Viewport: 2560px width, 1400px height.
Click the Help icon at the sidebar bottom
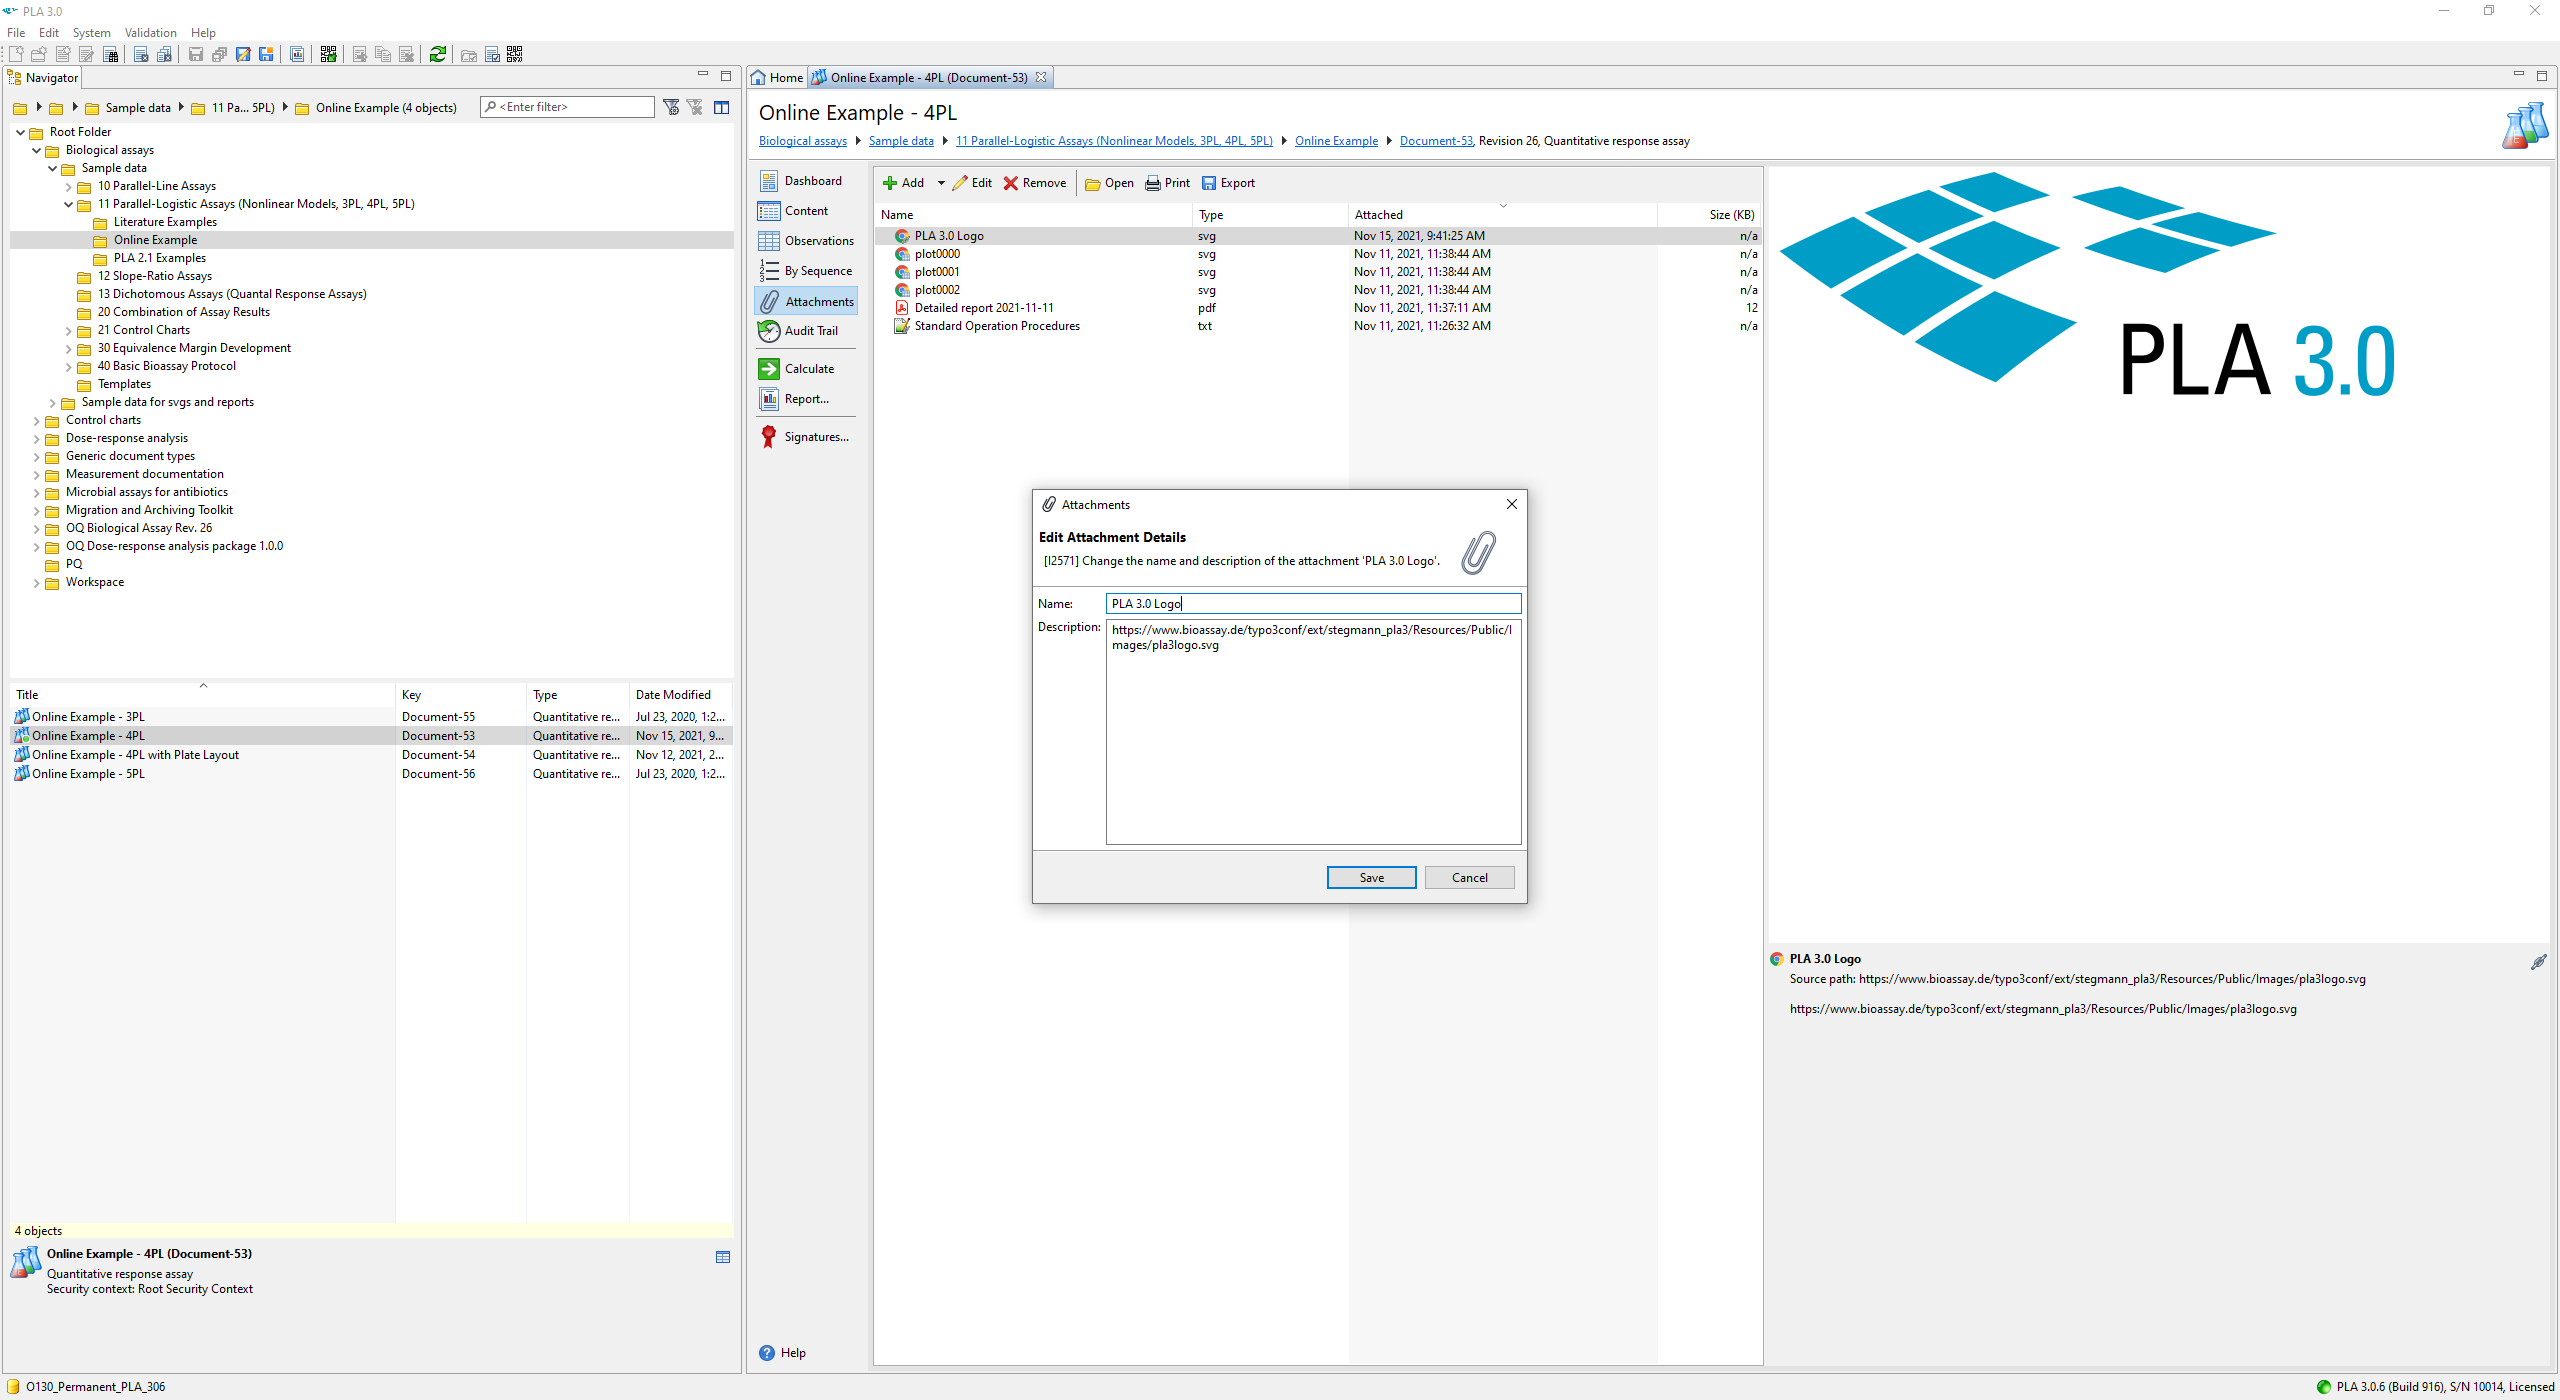(767, 1353)
